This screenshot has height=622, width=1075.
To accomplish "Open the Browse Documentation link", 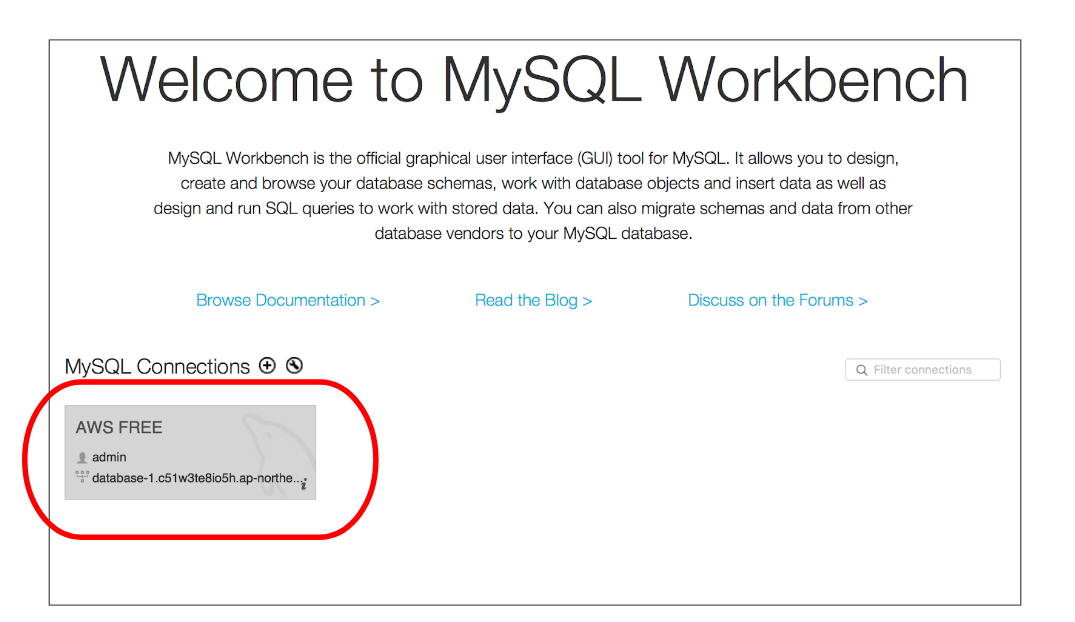I will point(288,300).
